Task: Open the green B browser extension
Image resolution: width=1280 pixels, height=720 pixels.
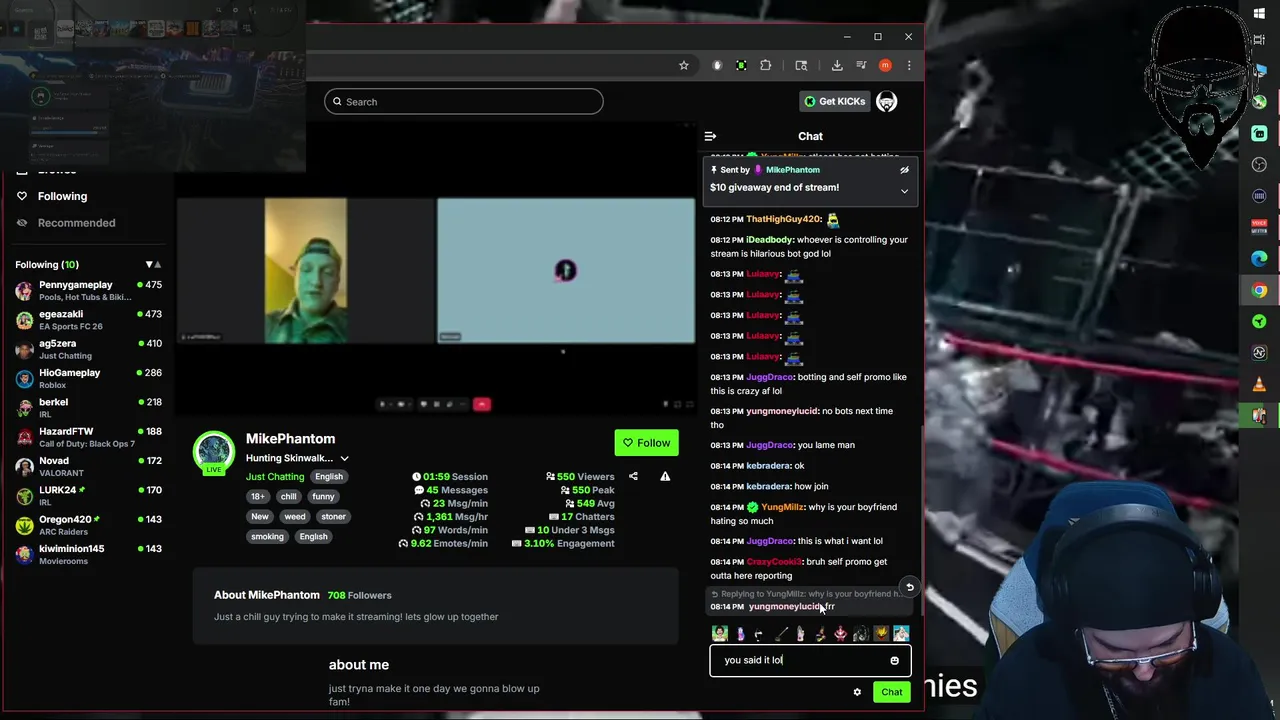Action: coord(741,66)
